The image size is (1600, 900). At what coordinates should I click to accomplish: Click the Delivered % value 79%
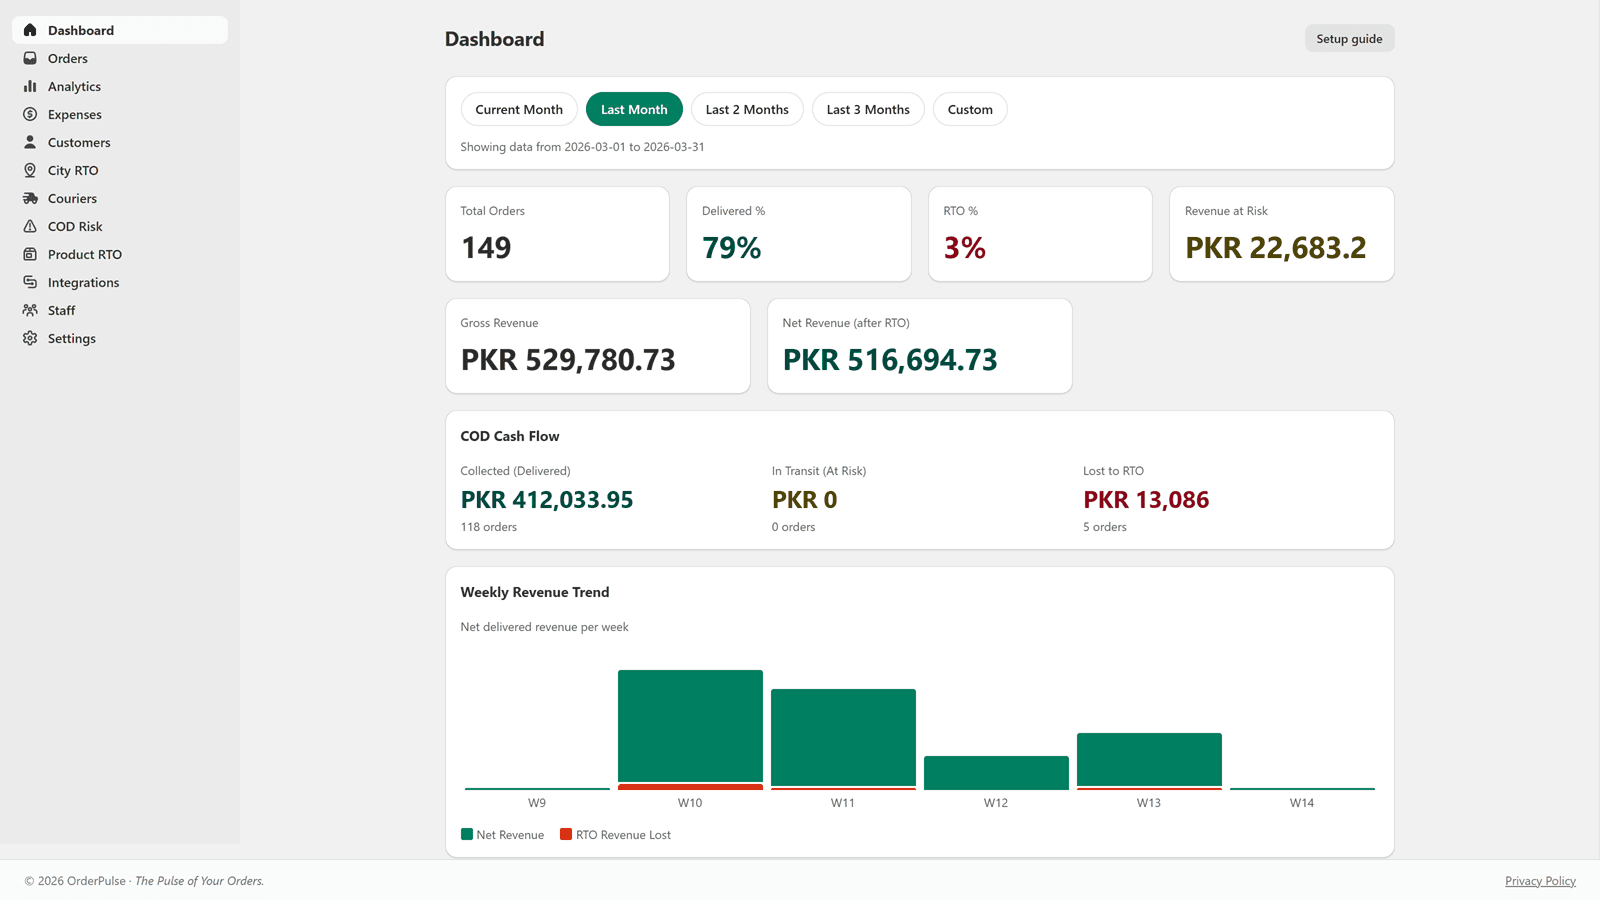[732, 247]
